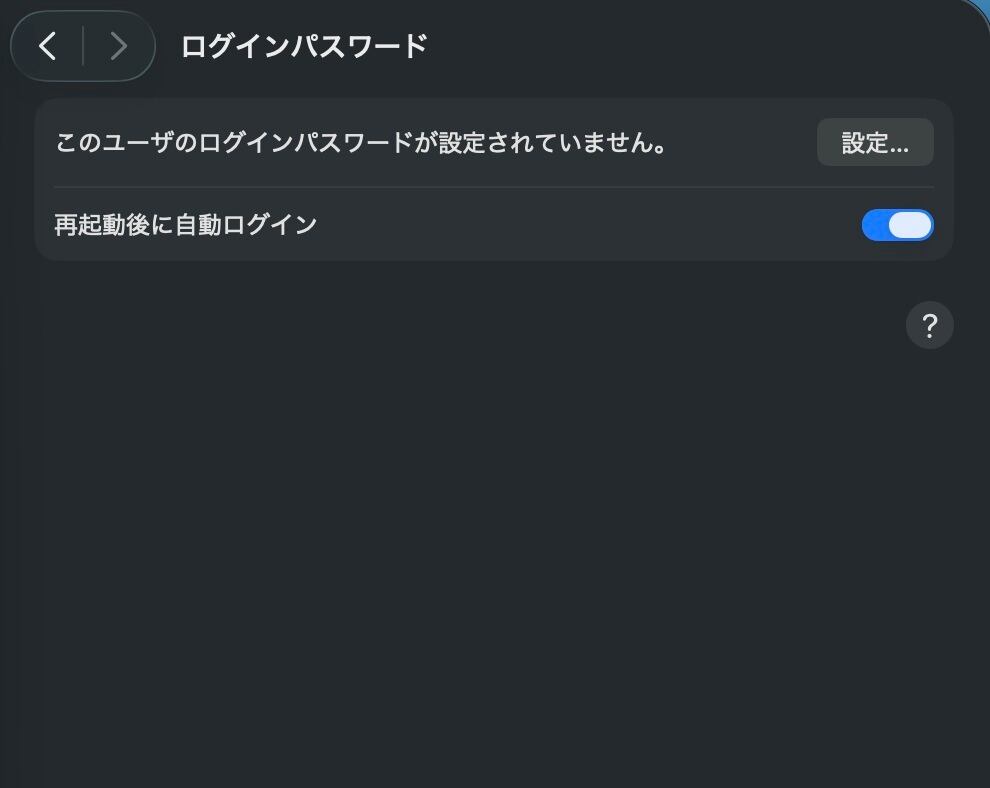Return to the previous settings pane
990x788 pixels.
pos(47,46)
